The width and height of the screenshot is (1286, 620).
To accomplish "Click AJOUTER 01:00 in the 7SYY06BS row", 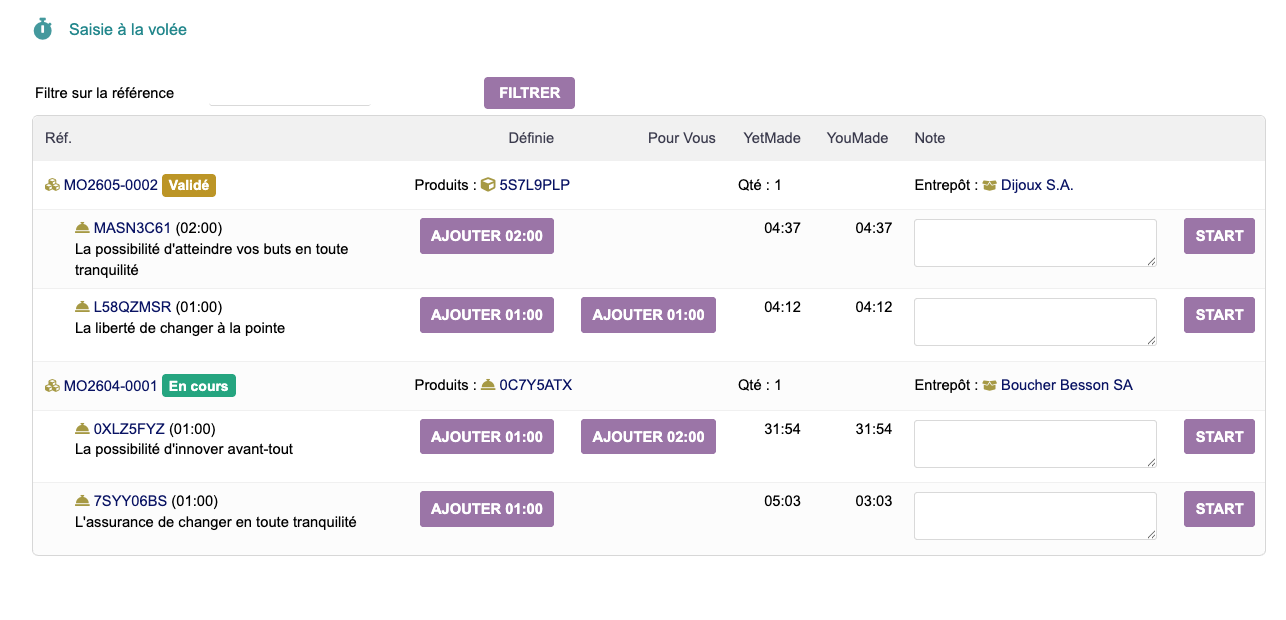I will click(487, 509).
